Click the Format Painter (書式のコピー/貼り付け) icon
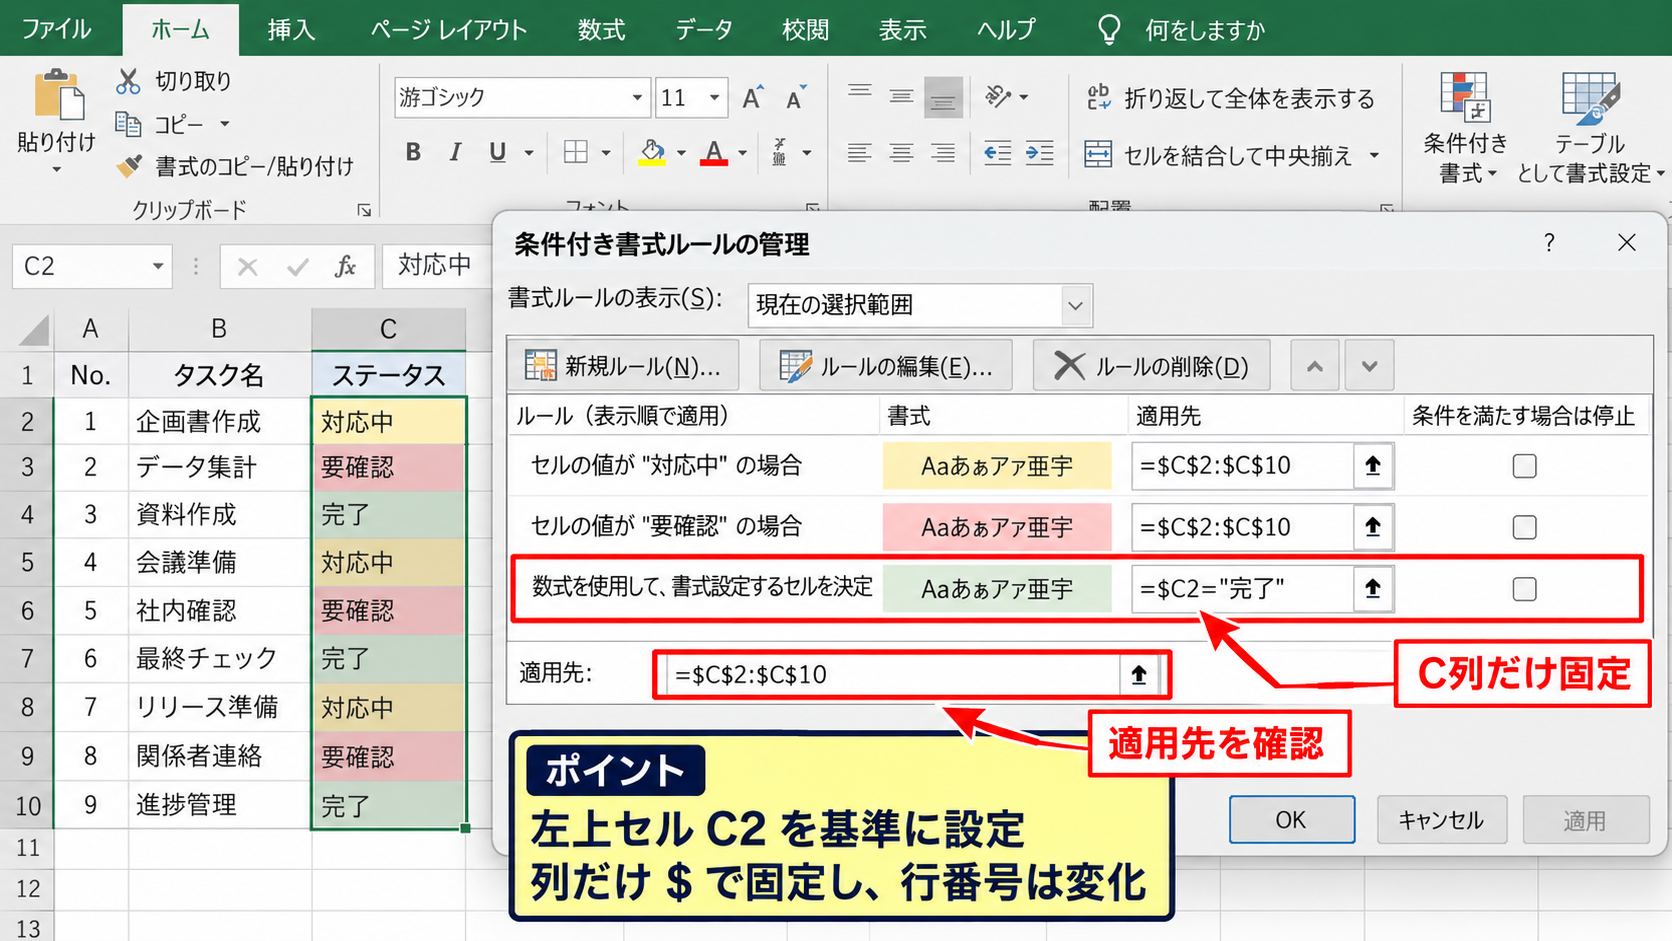The width and height of the screenshot is (1672, 941). [129, 166]
